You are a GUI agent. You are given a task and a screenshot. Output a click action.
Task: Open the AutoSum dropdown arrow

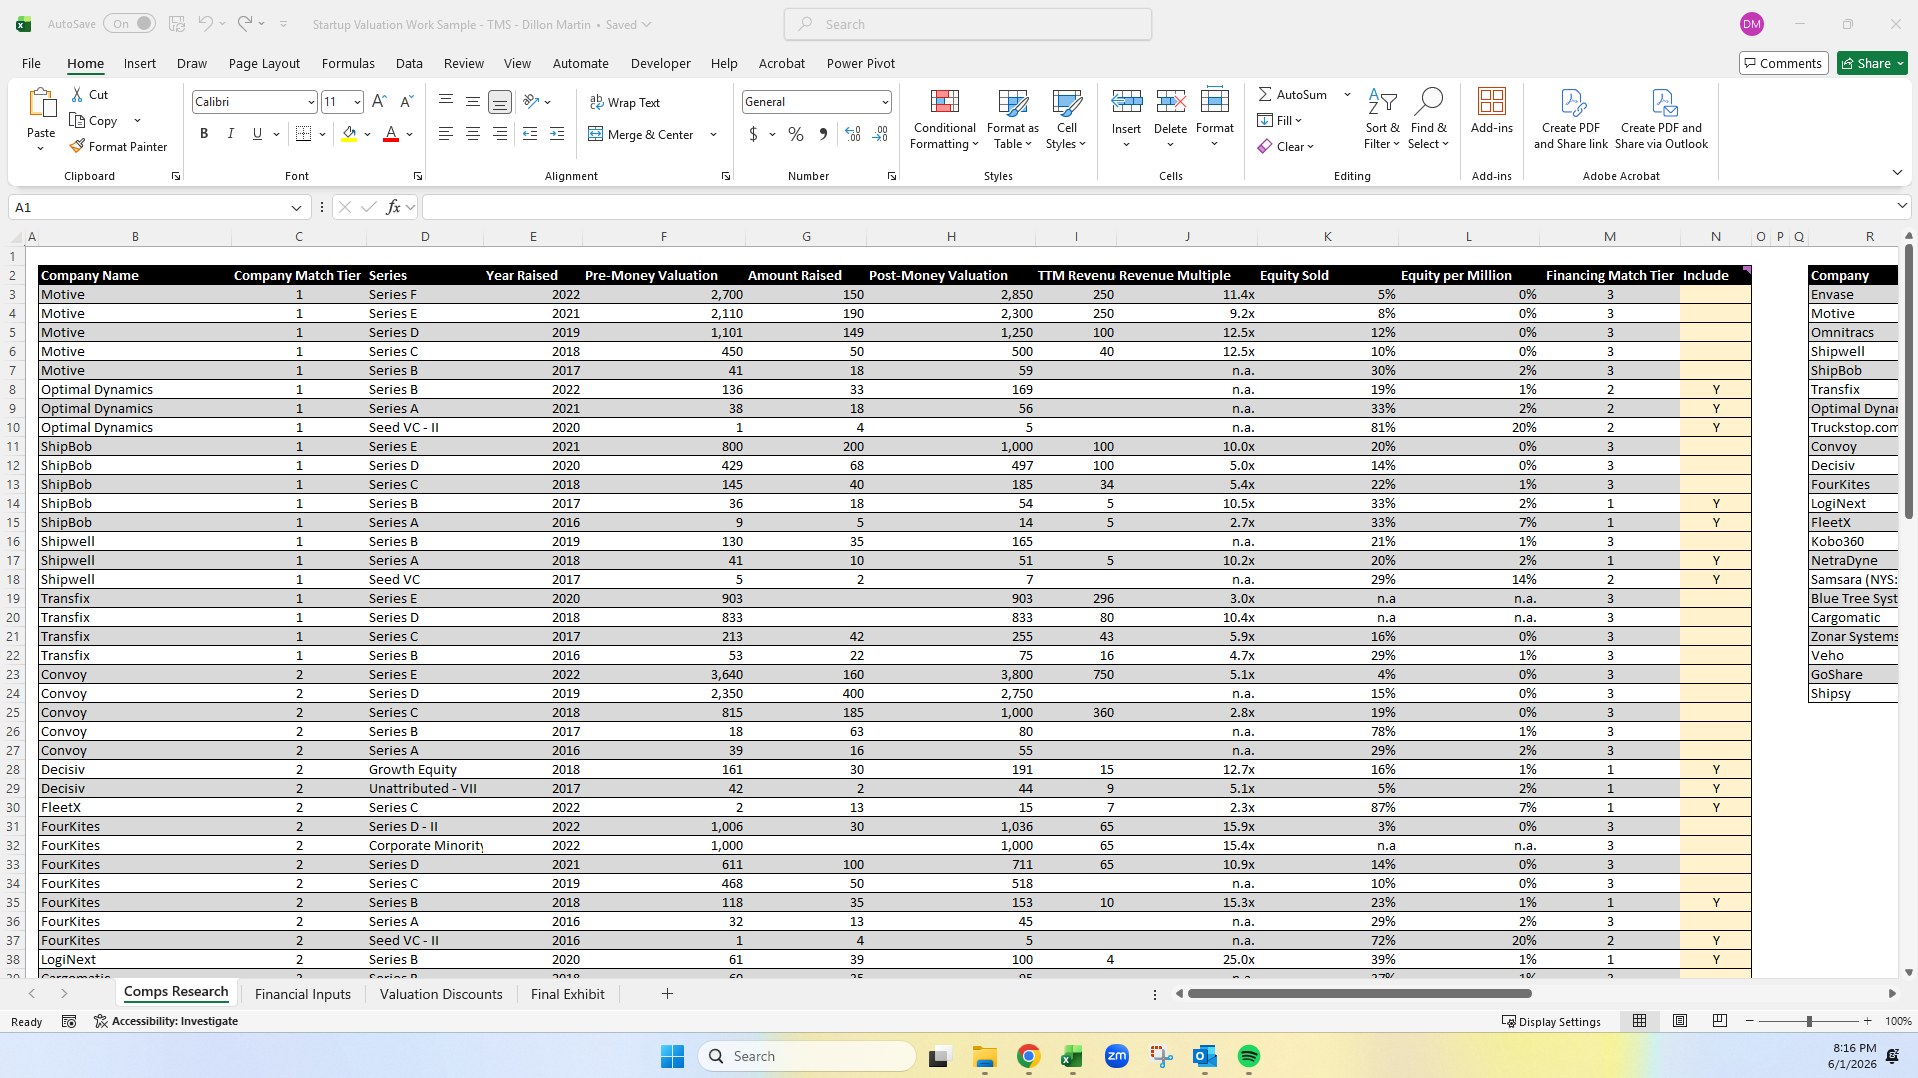point(1347,94)
